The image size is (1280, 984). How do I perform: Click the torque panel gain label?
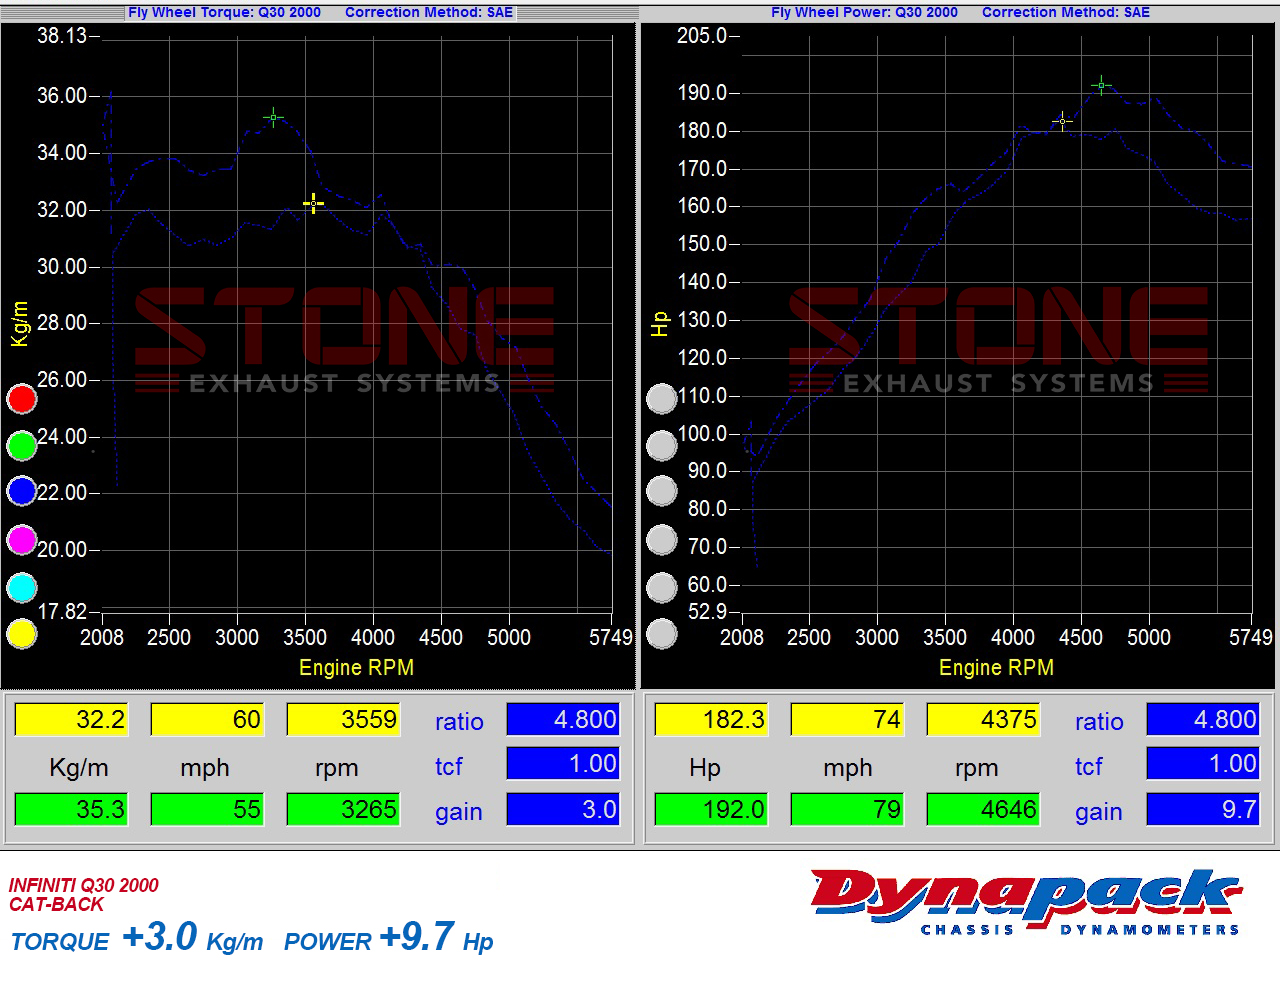459,812
